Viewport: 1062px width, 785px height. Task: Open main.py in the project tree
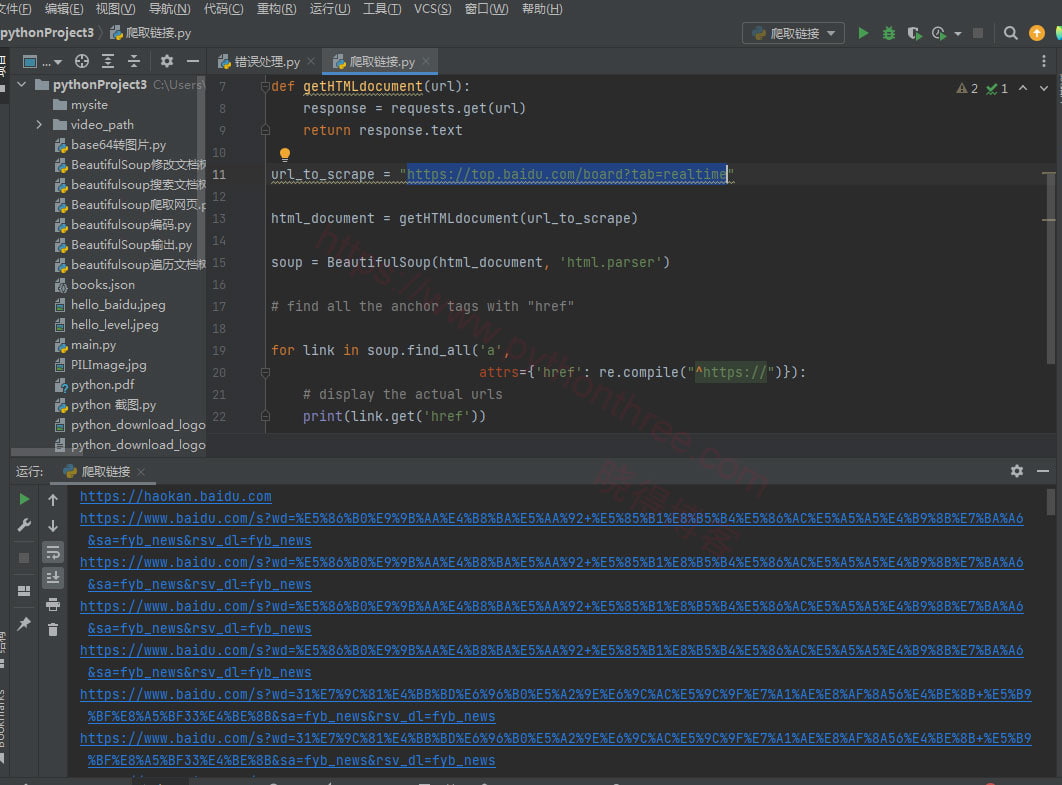point(93,345)
